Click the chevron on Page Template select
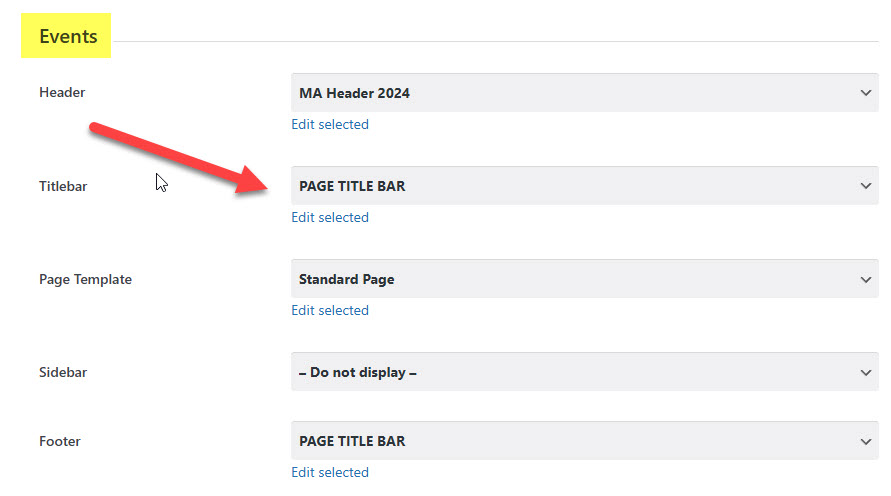This screenshot has height=496, width=891. point(865,280)
